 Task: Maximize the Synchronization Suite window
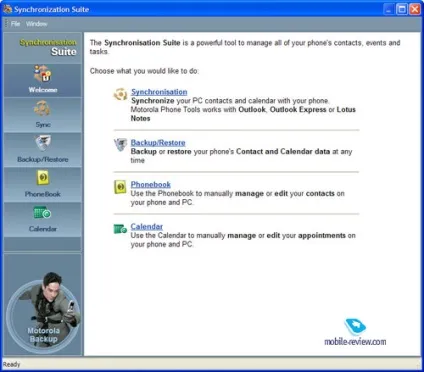[402, 9]
